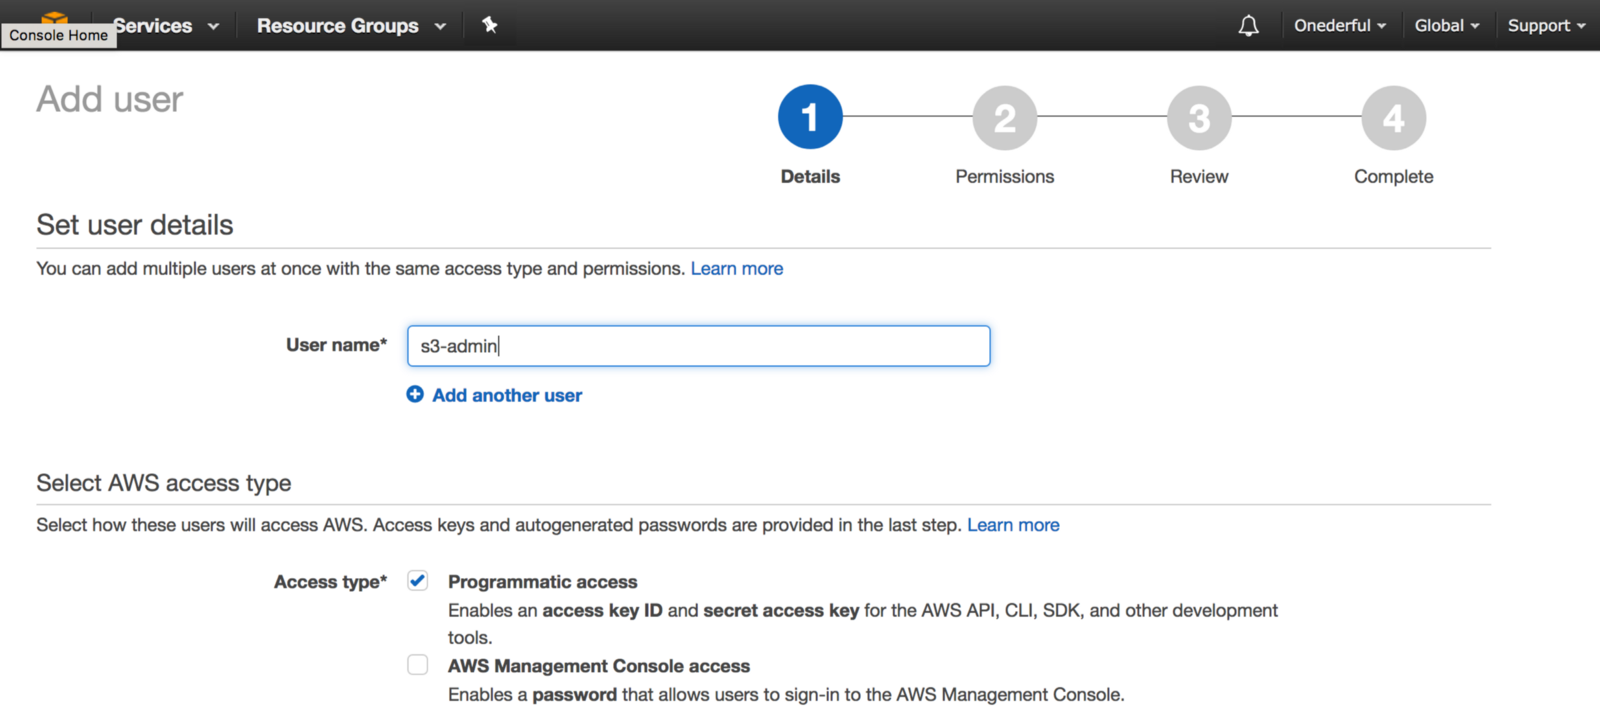Viewport: 1600px width, 724px height.
Task: Click the Permissions step label
Action: (1004, 177)
